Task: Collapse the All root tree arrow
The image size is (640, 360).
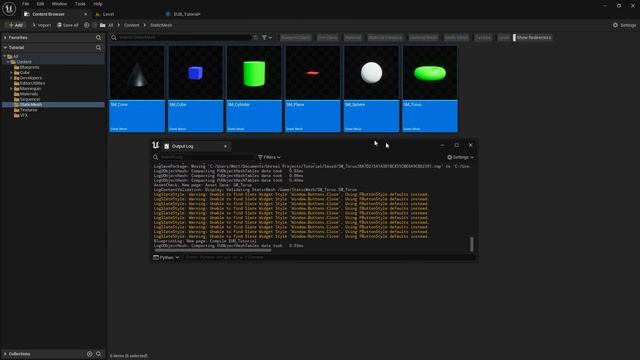Action: (x=4, y=56)
